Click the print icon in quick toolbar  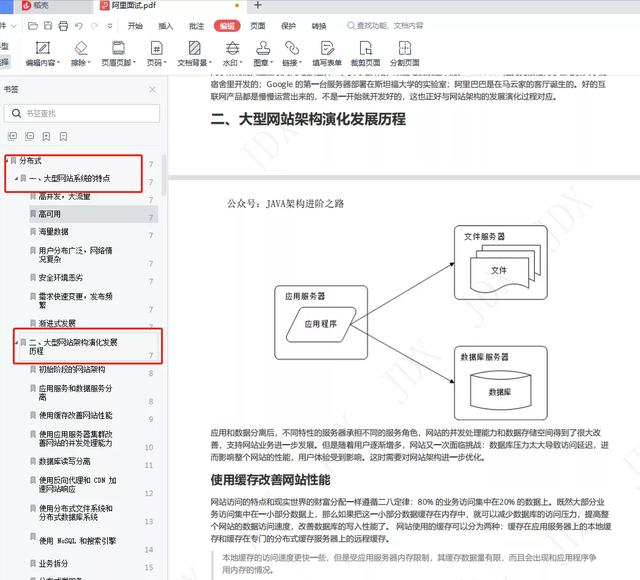63,26
